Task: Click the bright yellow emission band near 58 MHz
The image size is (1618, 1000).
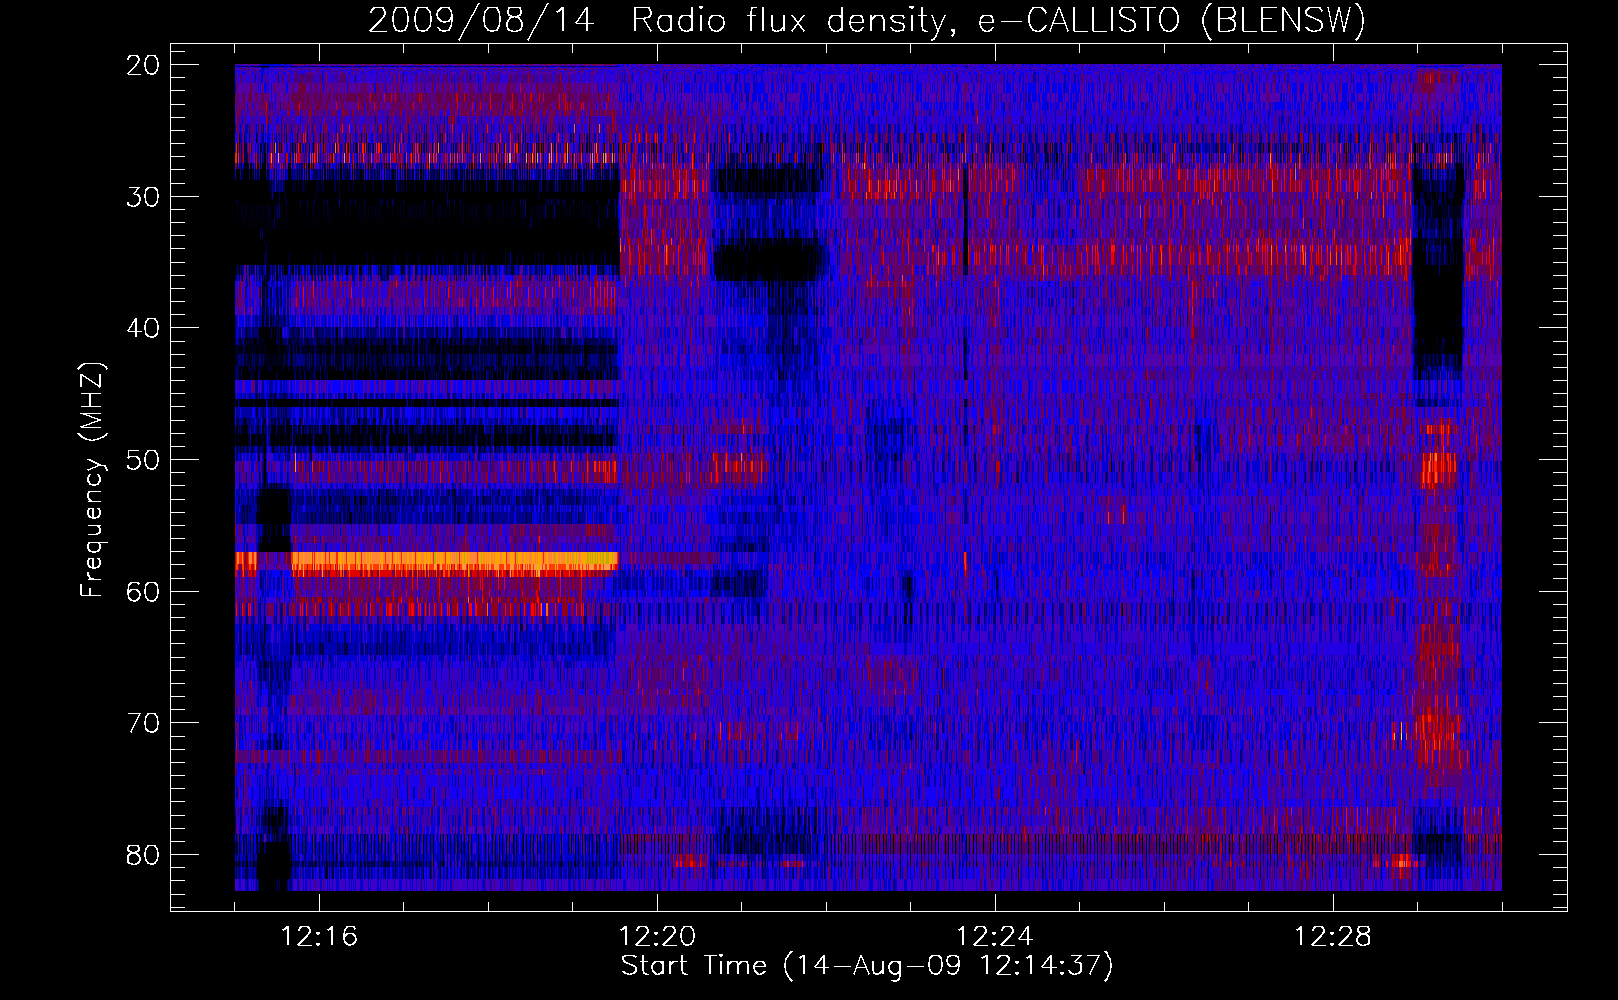Action: (455, 563)
